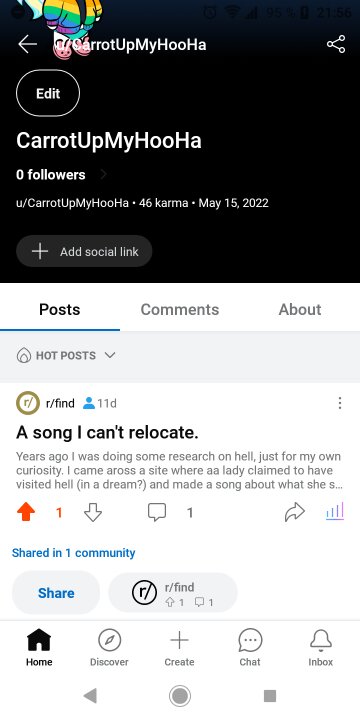The height and width of the screenshot is (720, 360).
Task: Open the post three-dot overflow menu
Action: [339, 403]
